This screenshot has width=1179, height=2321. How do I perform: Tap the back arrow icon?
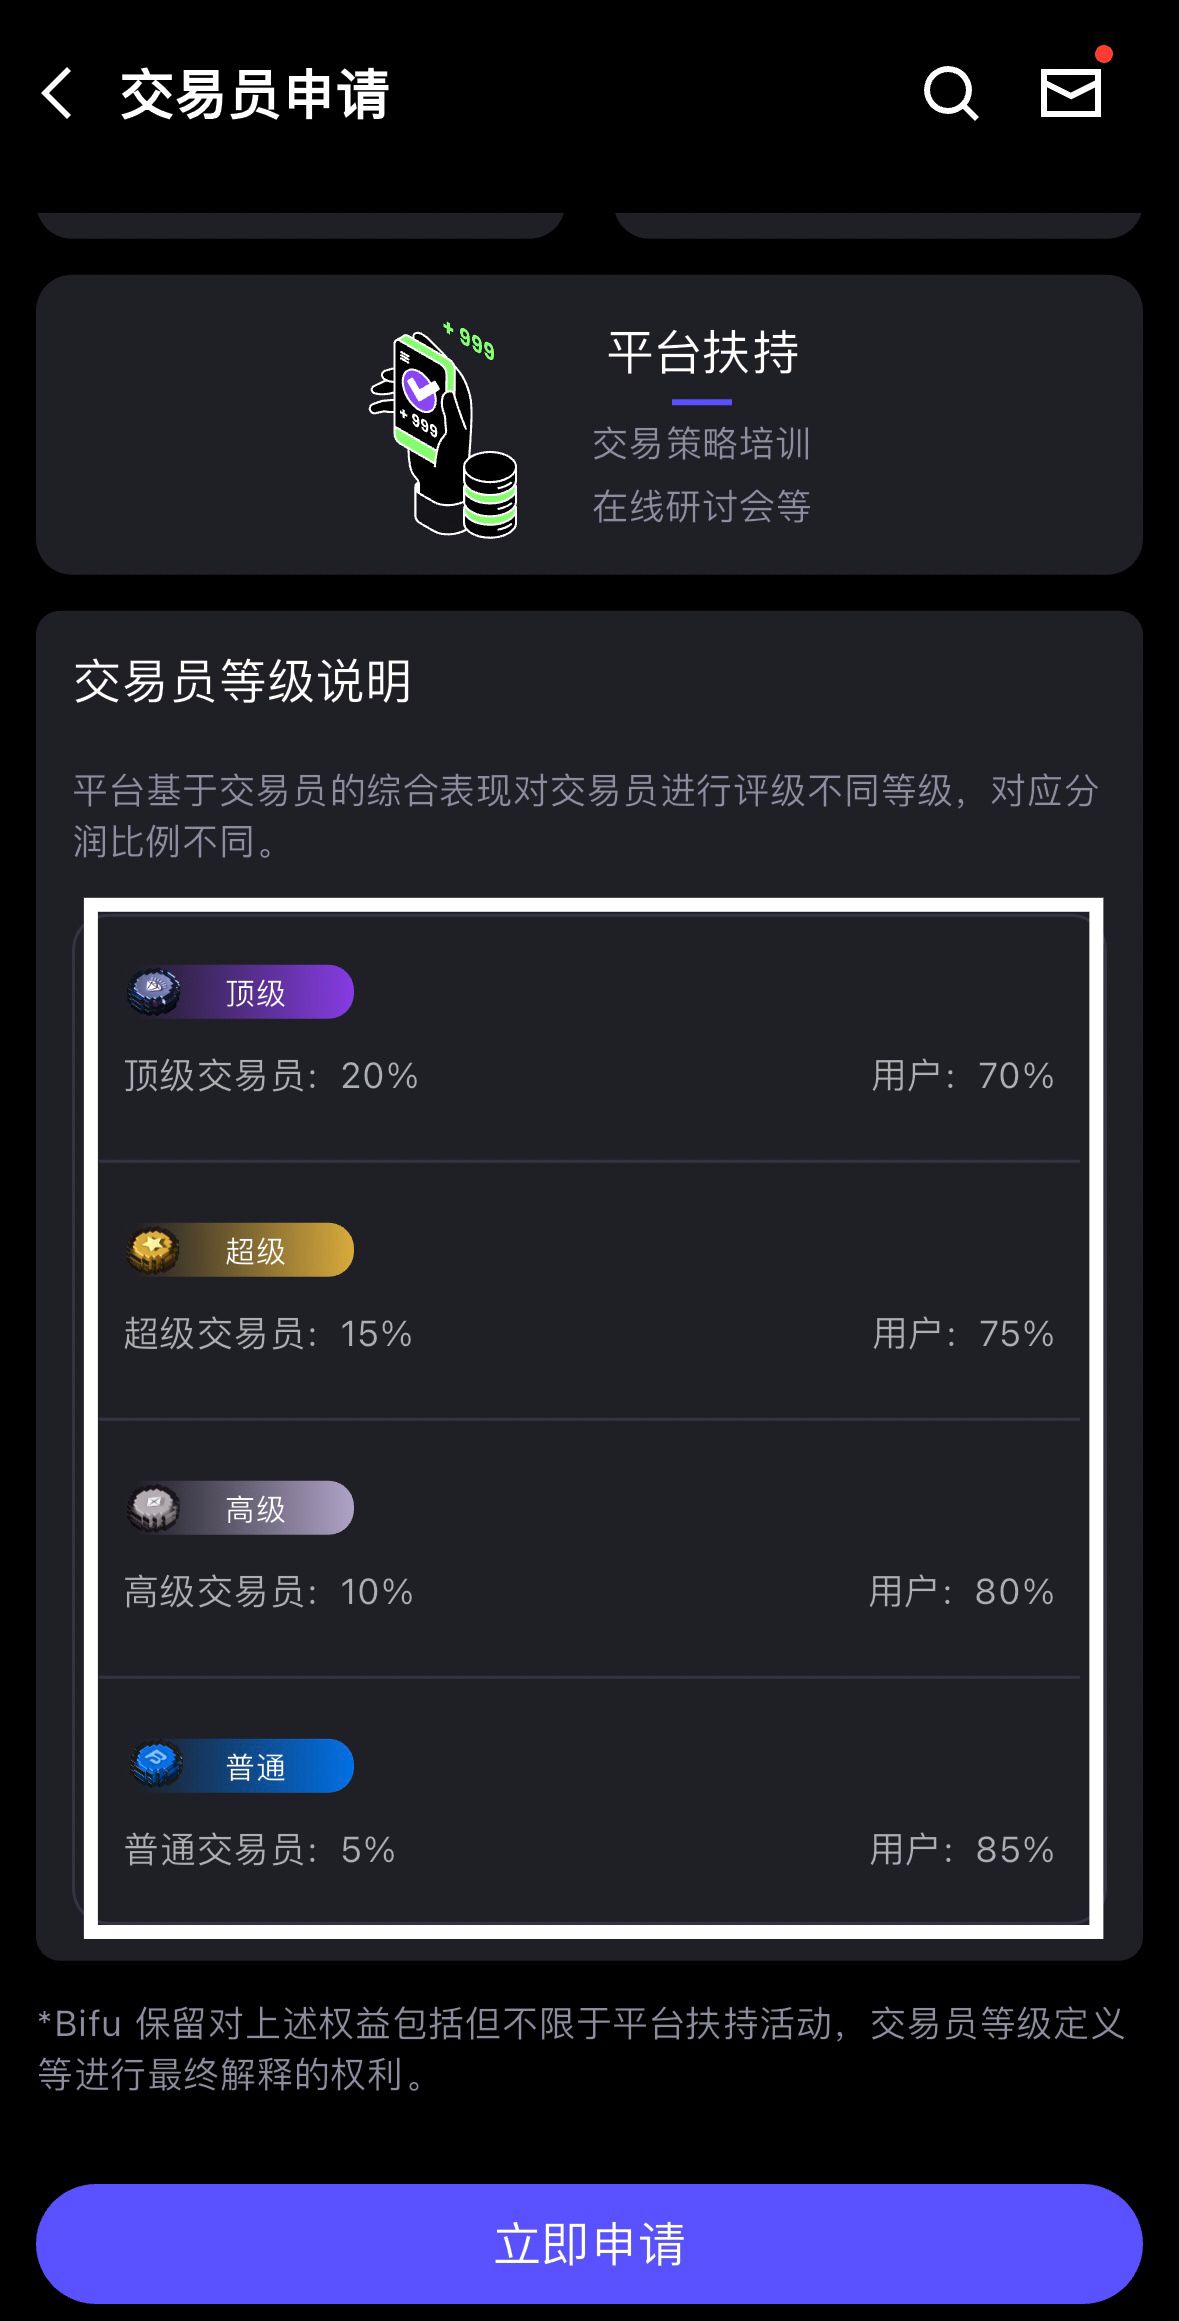(58, 94)
